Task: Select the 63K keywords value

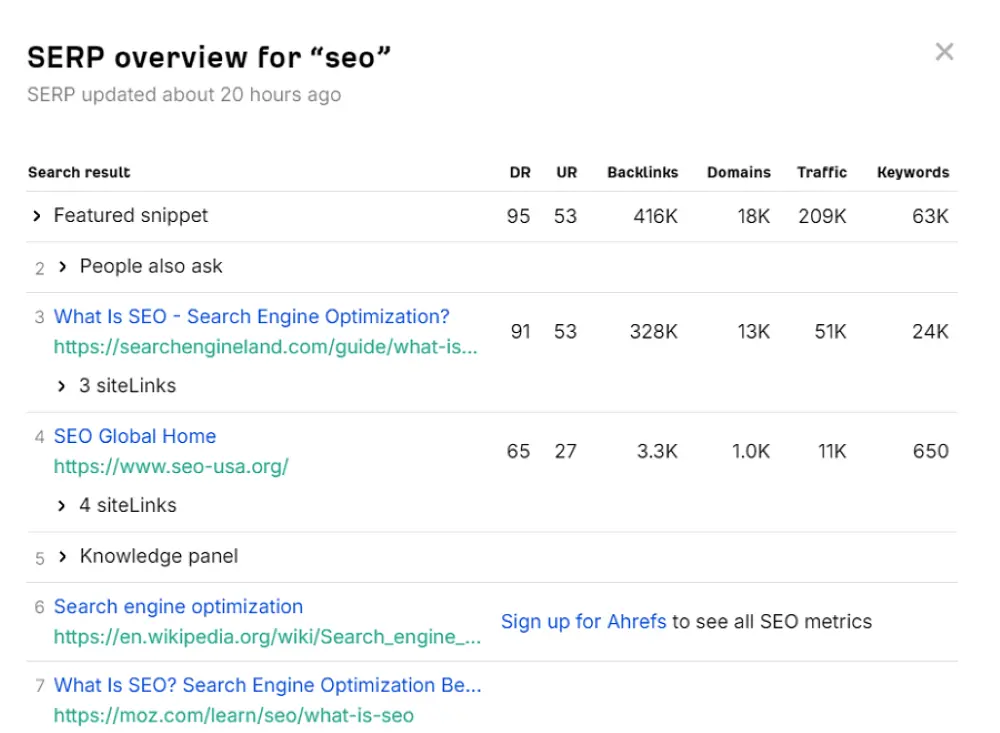Action: pos(930,216)
